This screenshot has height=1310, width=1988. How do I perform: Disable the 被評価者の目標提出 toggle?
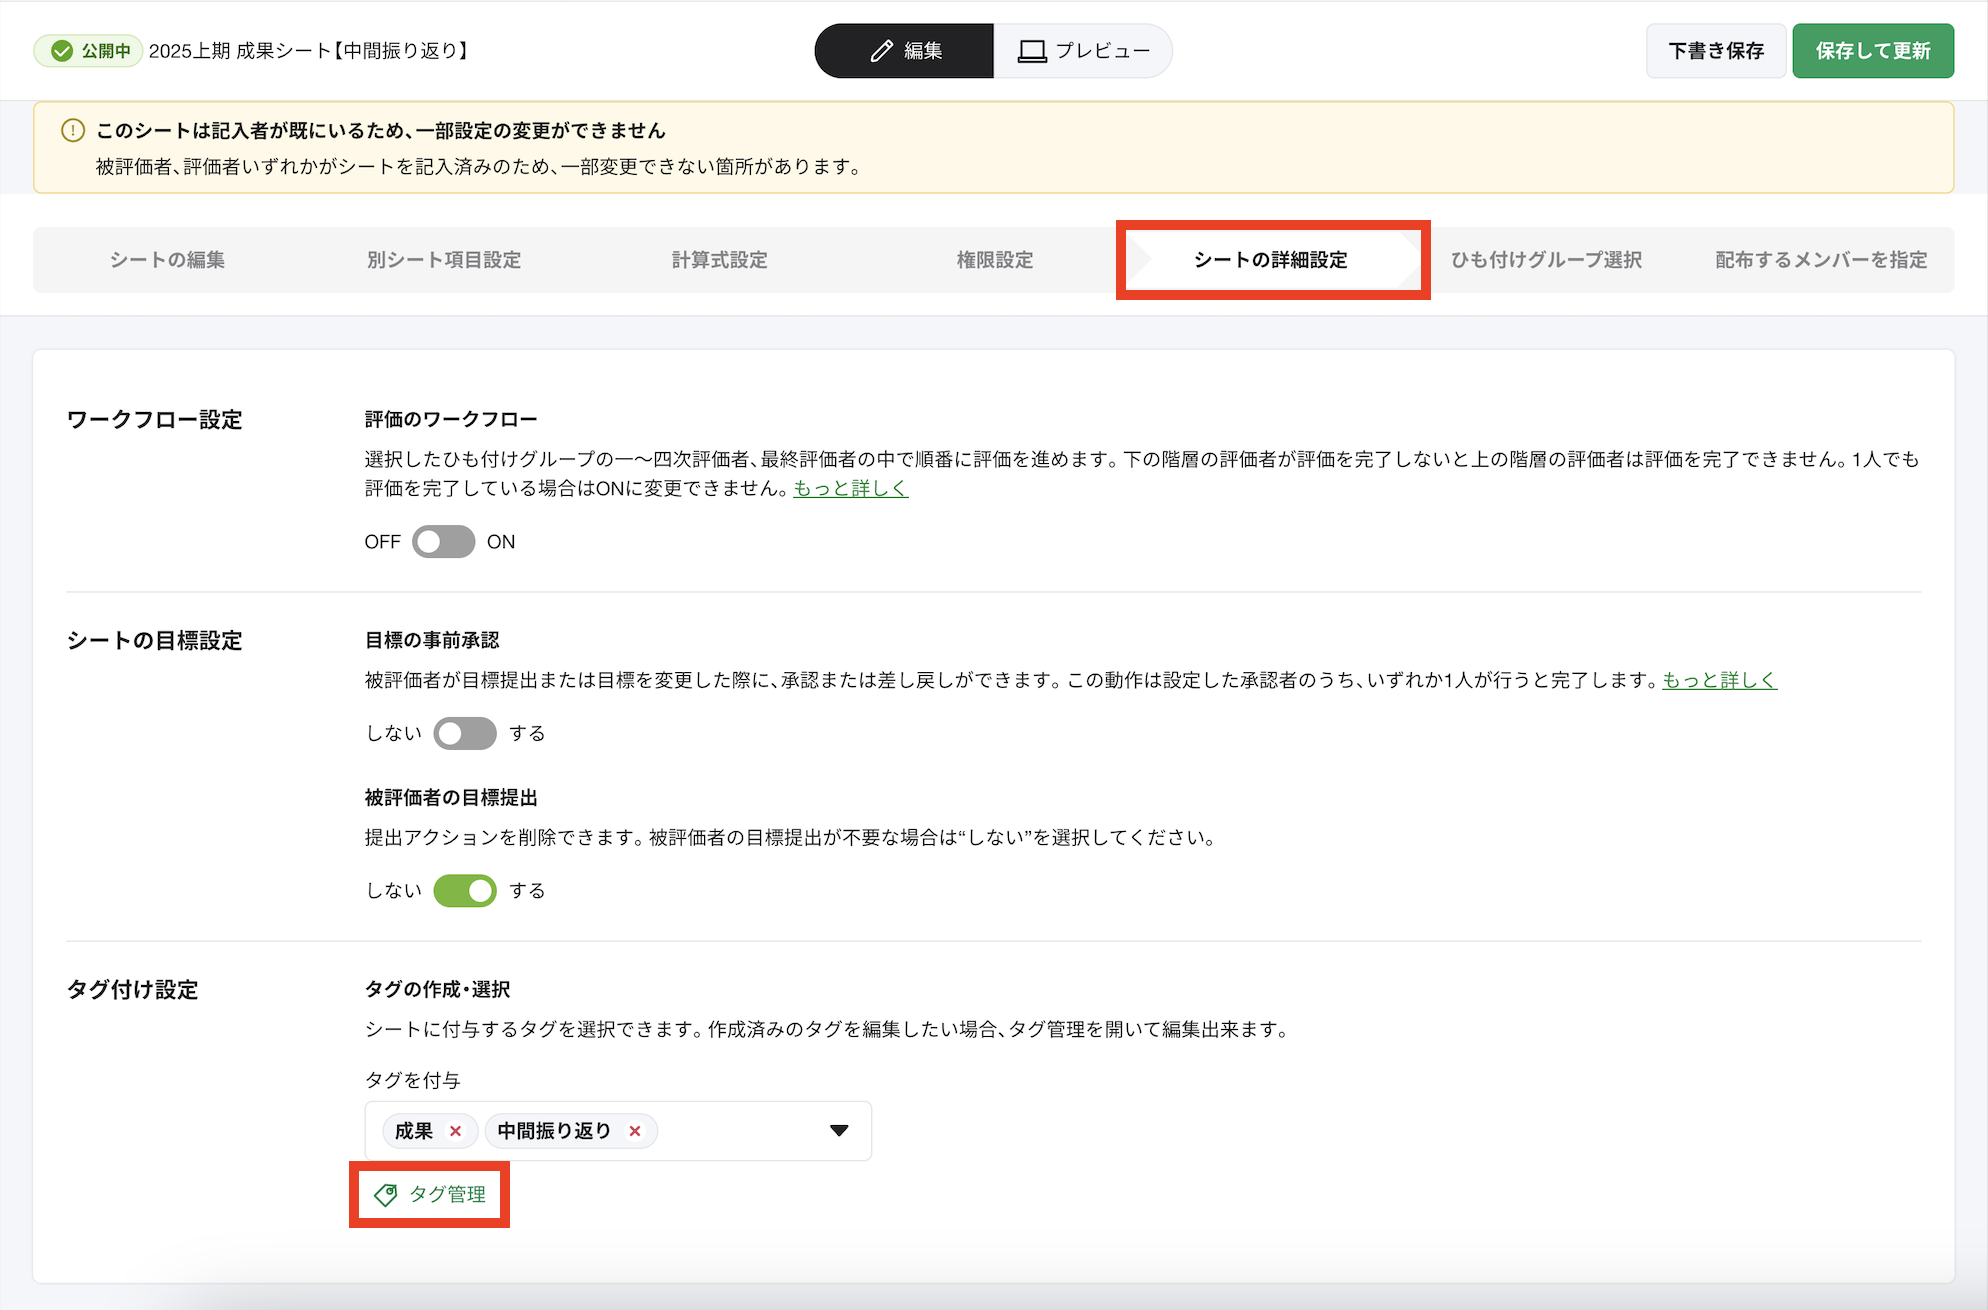tap(464, 890)
